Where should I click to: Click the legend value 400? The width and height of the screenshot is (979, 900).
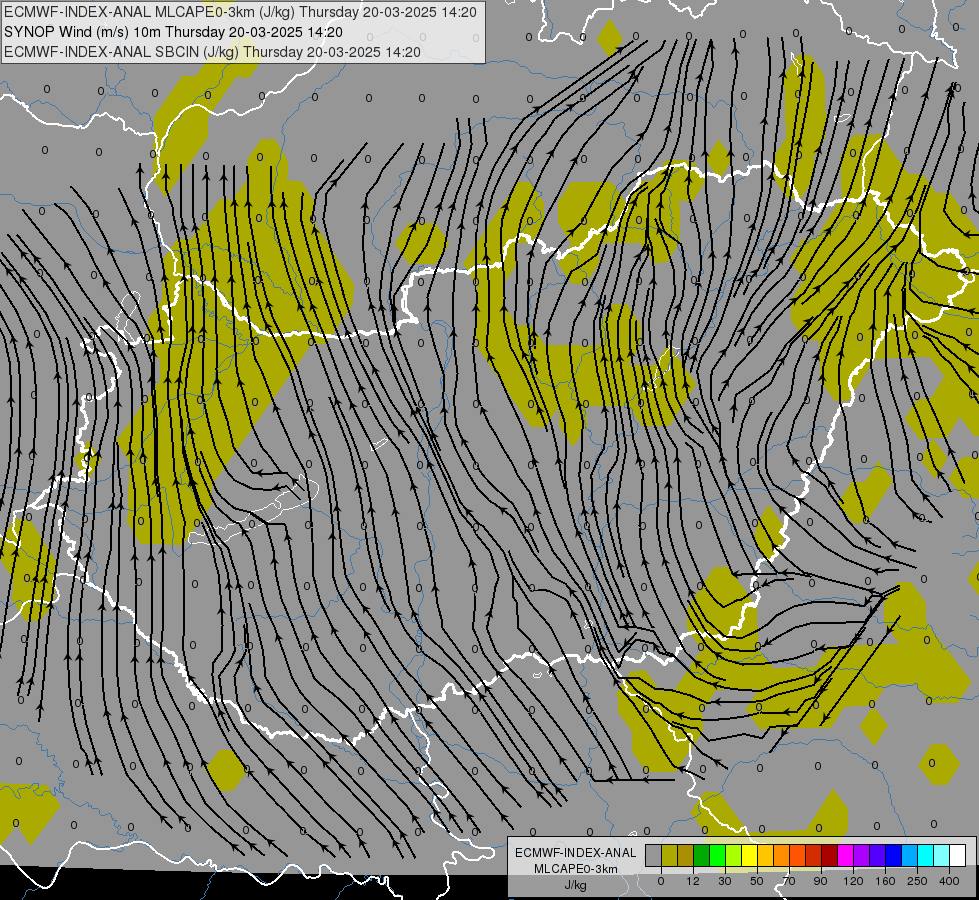(x=949, y=881)
